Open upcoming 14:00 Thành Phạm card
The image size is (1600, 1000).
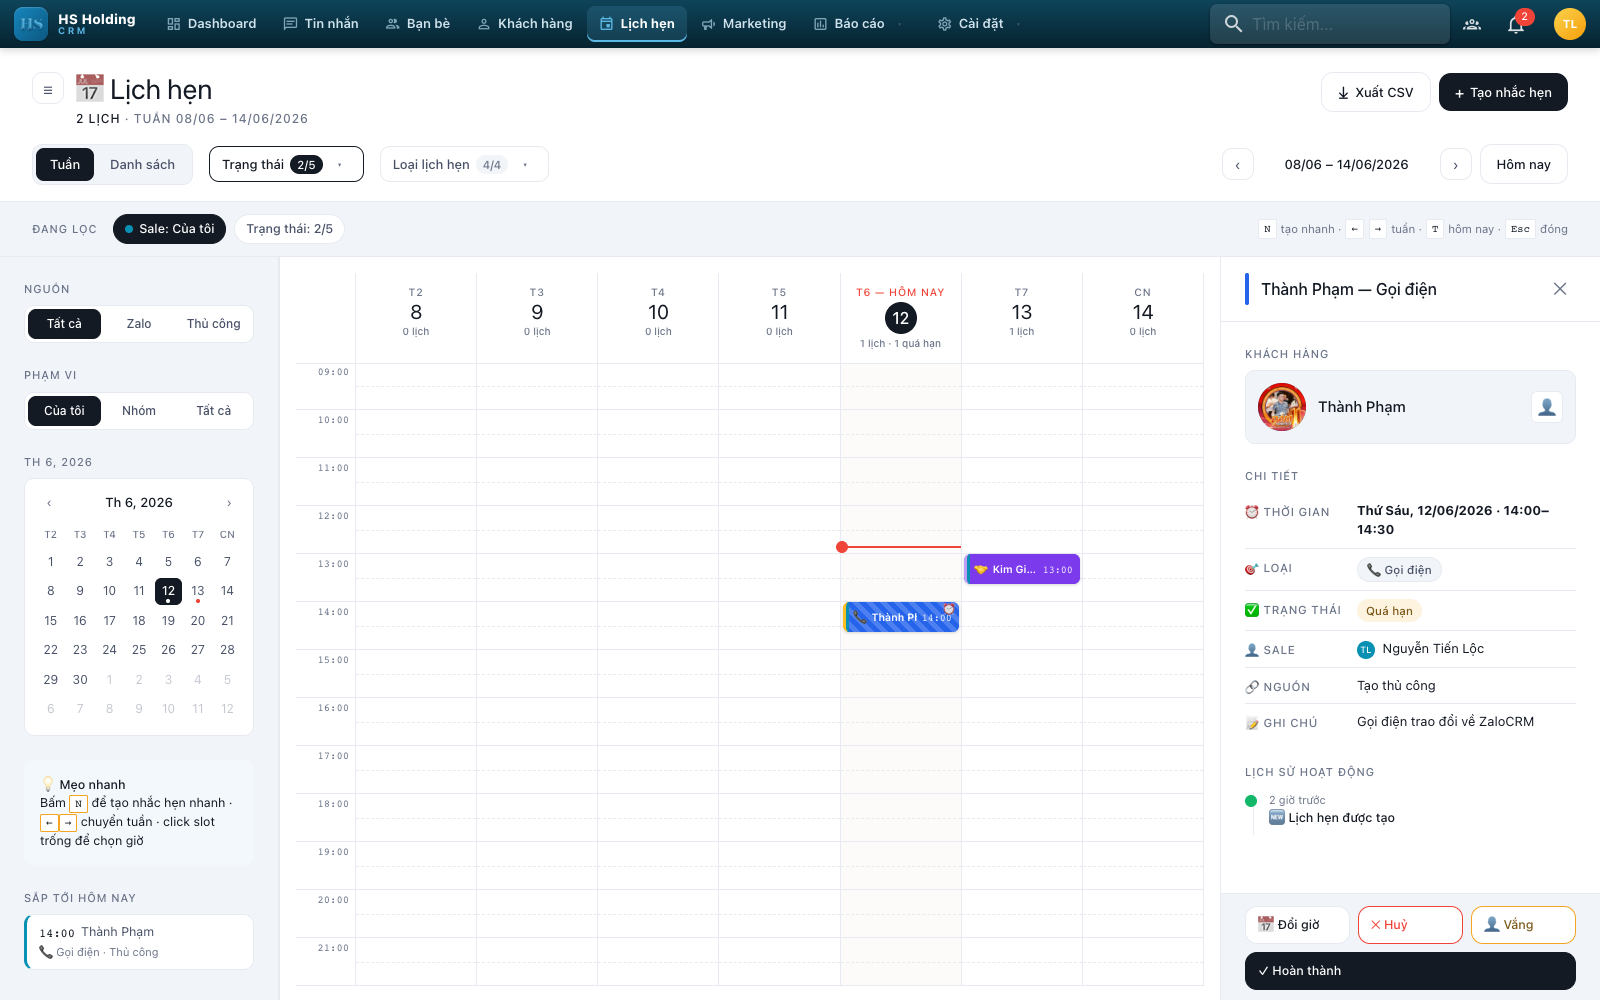pos(139,942)
